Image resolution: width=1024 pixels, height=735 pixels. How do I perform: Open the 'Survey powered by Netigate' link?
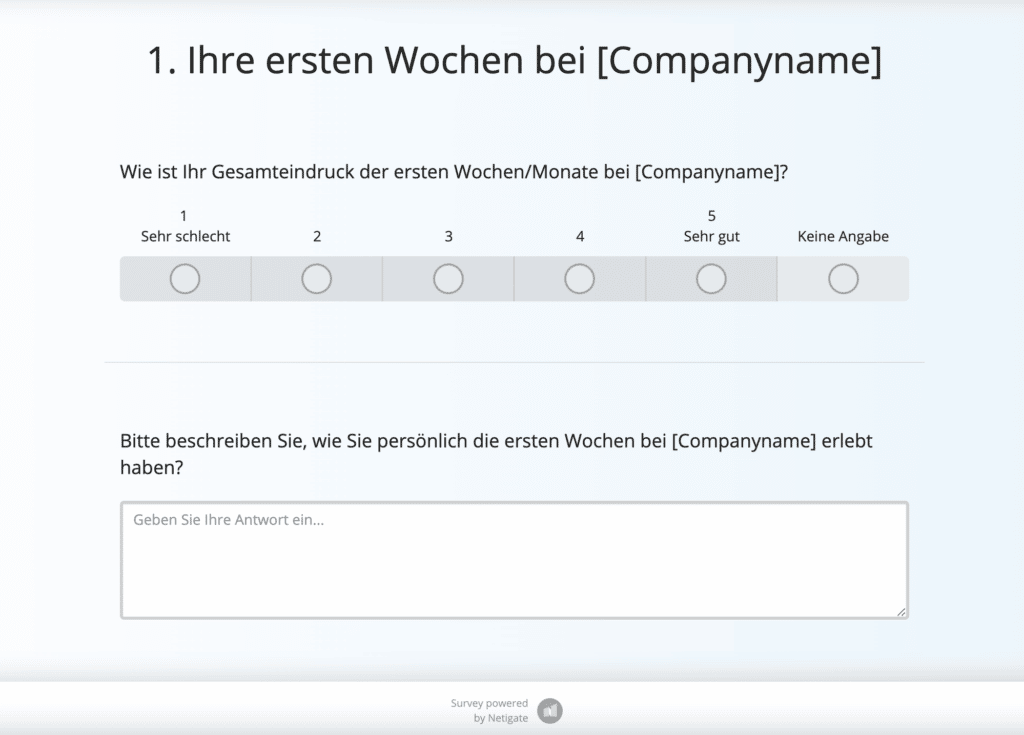pyautogui.click(x=488, y=710)
